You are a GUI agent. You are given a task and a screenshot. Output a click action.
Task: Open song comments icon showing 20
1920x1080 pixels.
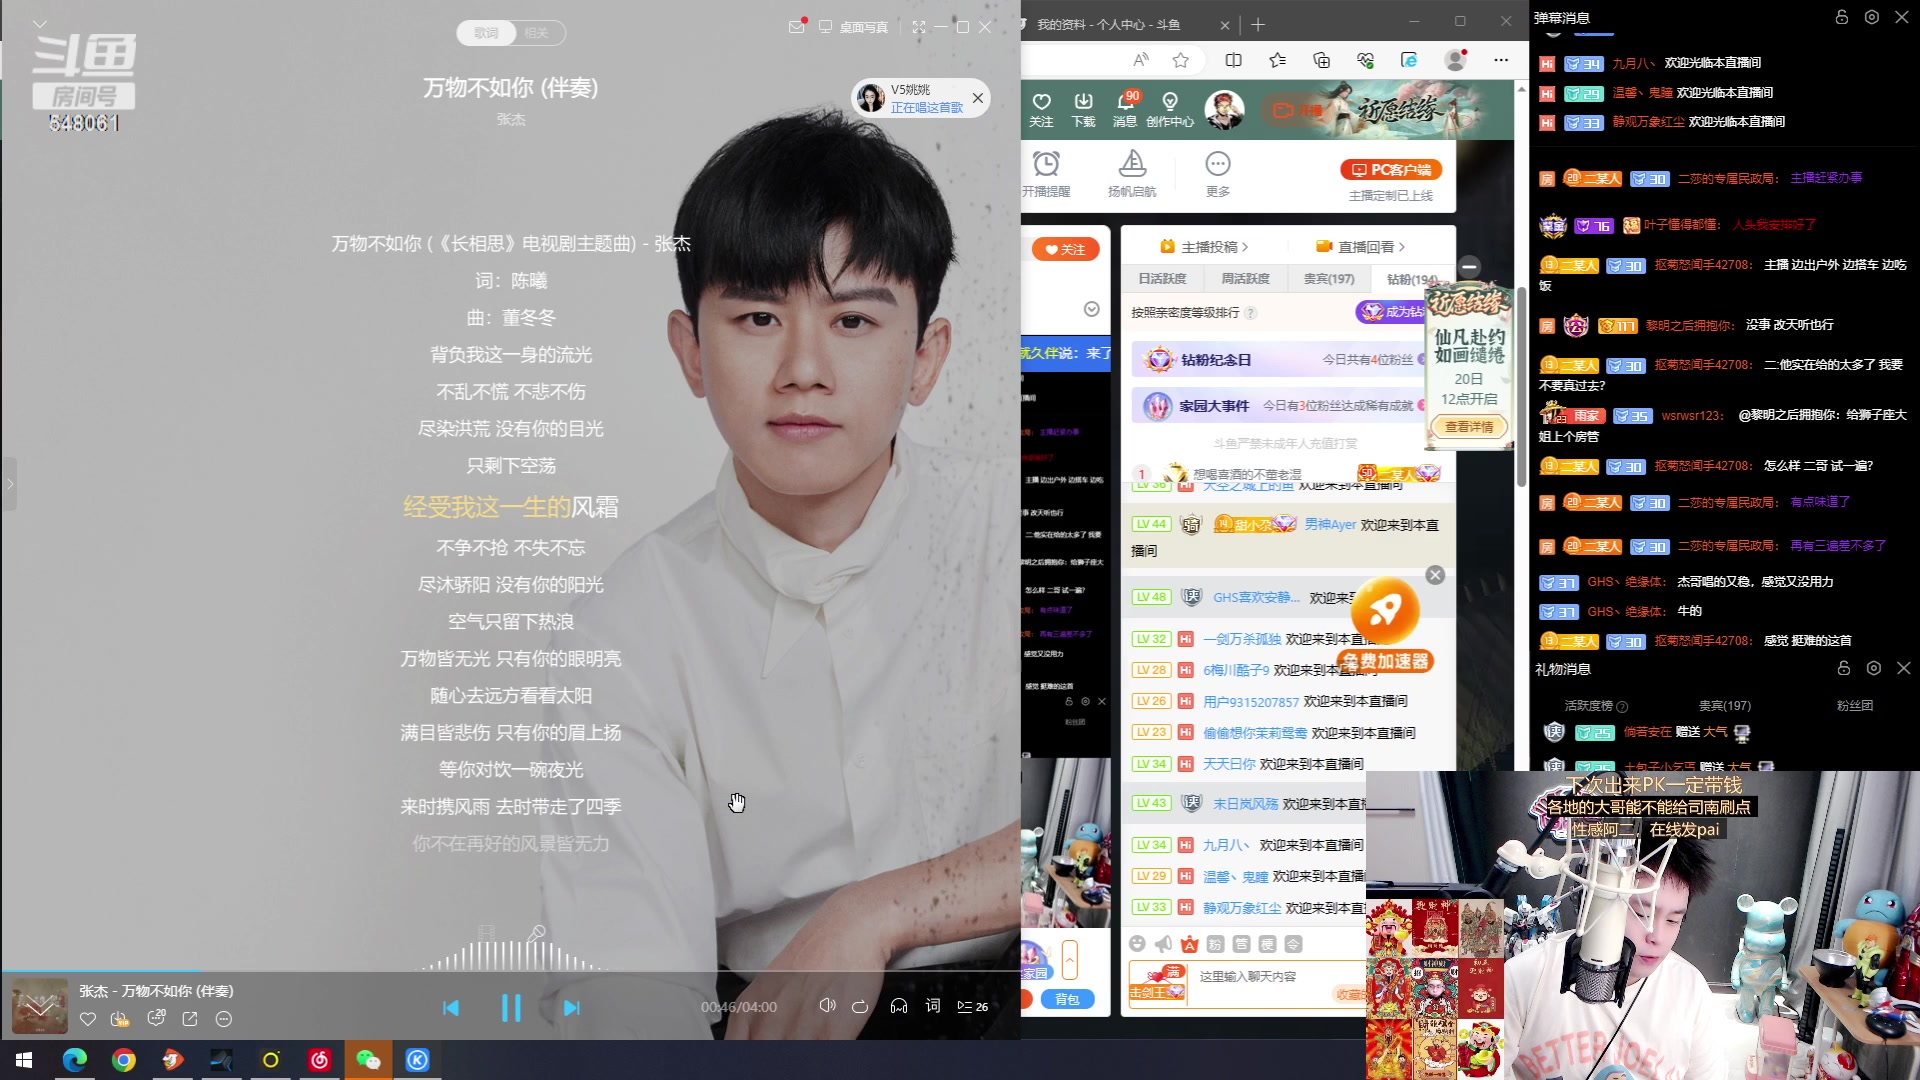click(x=156, y=1018)
